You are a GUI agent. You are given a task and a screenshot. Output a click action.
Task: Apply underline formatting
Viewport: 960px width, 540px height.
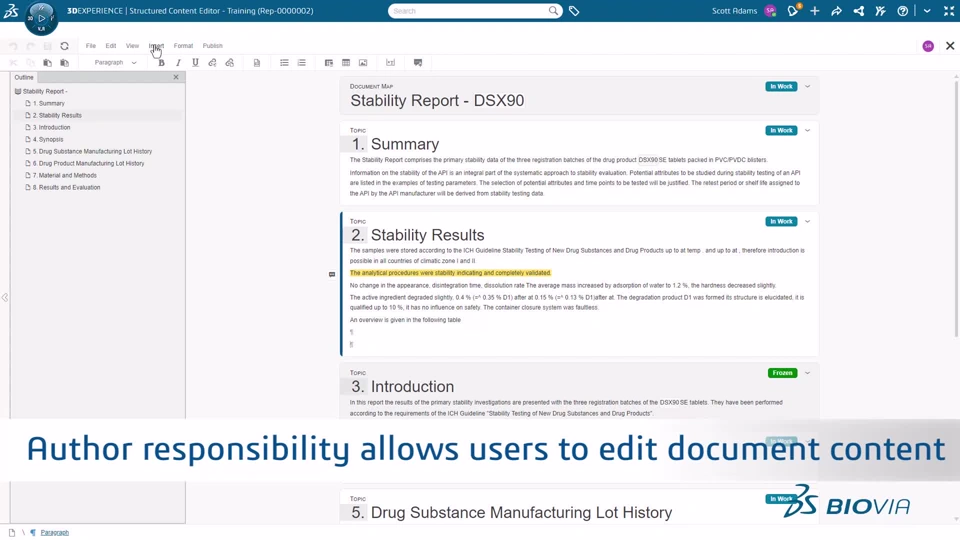tap(195, 62)
